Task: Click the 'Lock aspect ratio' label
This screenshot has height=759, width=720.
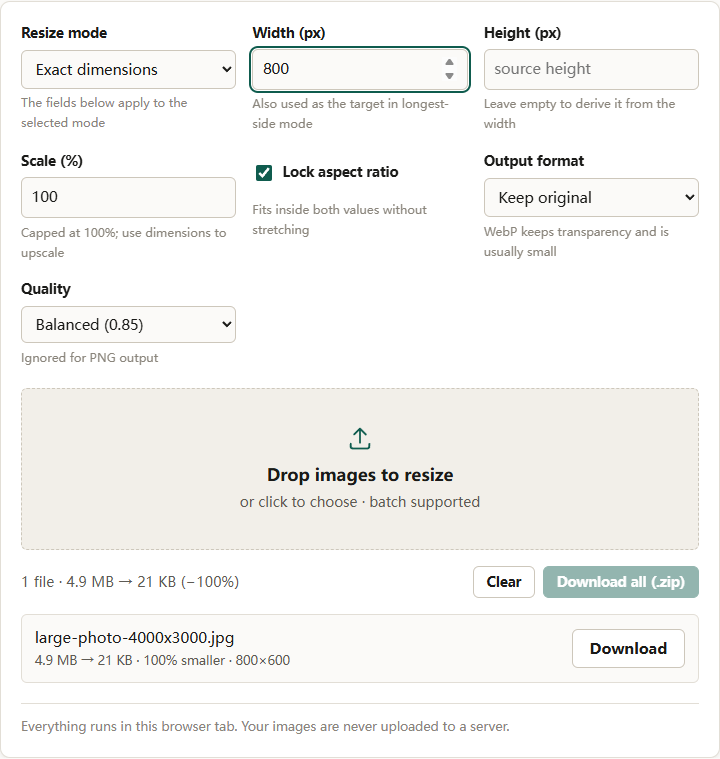Action: [x=340, y=172]
